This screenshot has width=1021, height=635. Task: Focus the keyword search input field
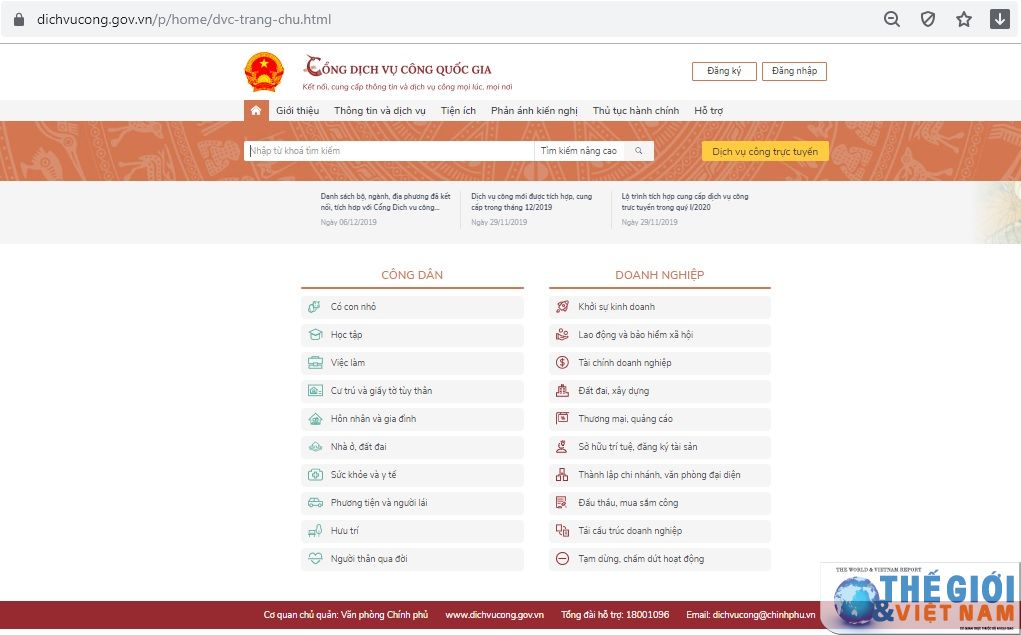[390, 151]
